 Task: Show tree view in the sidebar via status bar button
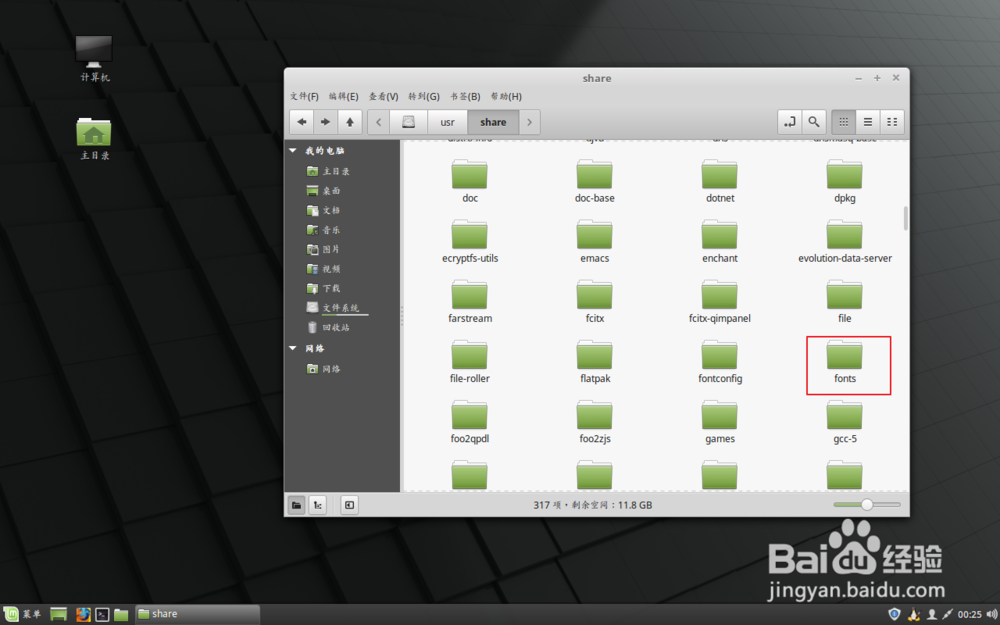[x=318, y=505]
